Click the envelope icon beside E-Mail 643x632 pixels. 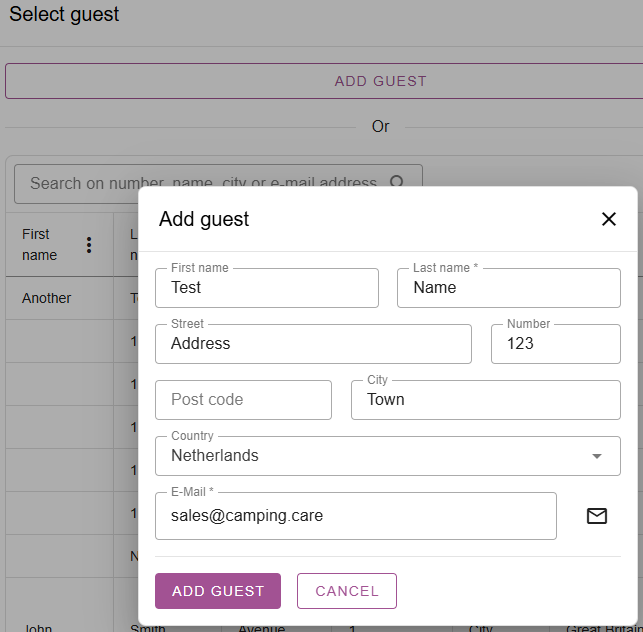(x=597, y=516)
